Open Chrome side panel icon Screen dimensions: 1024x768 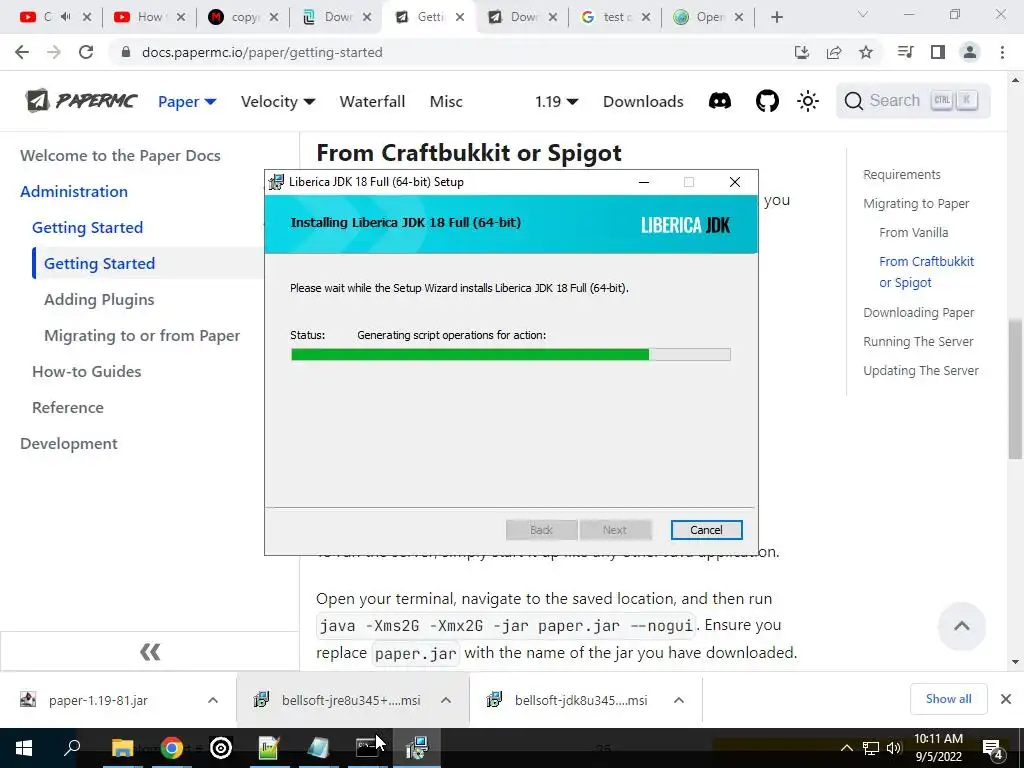938,52
